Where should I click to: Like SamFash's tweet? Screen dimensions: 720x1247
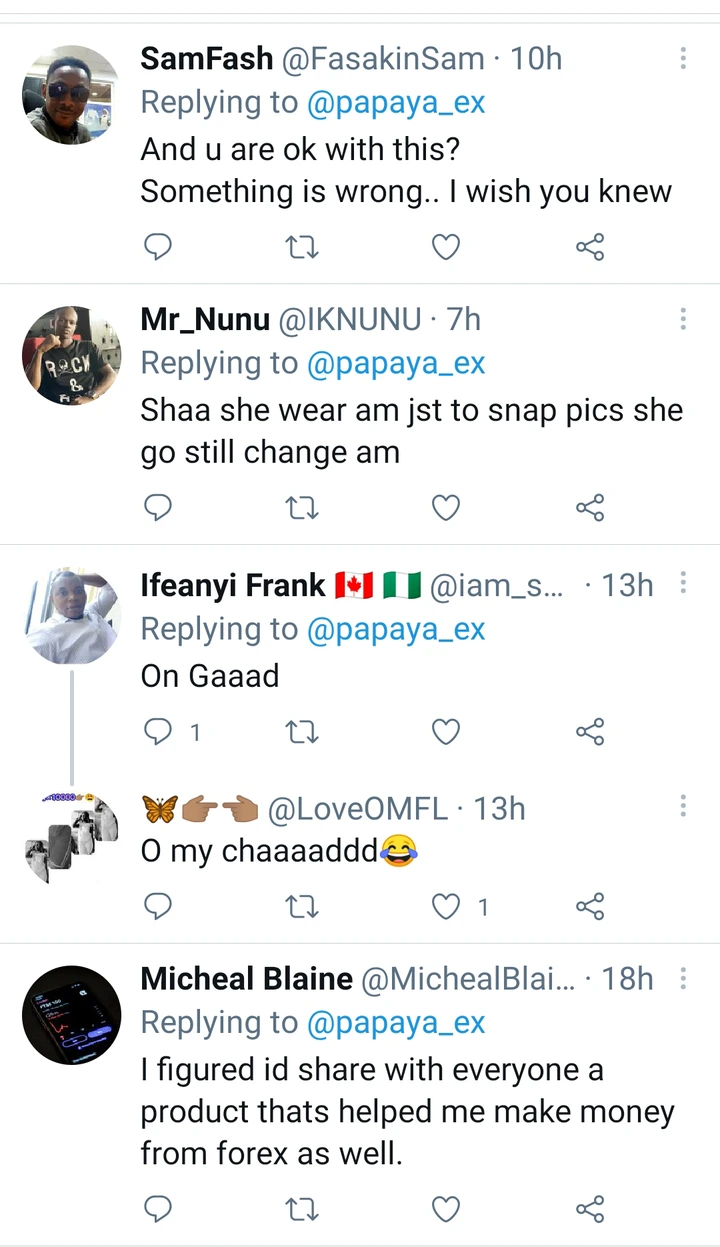tap(445, 246)
